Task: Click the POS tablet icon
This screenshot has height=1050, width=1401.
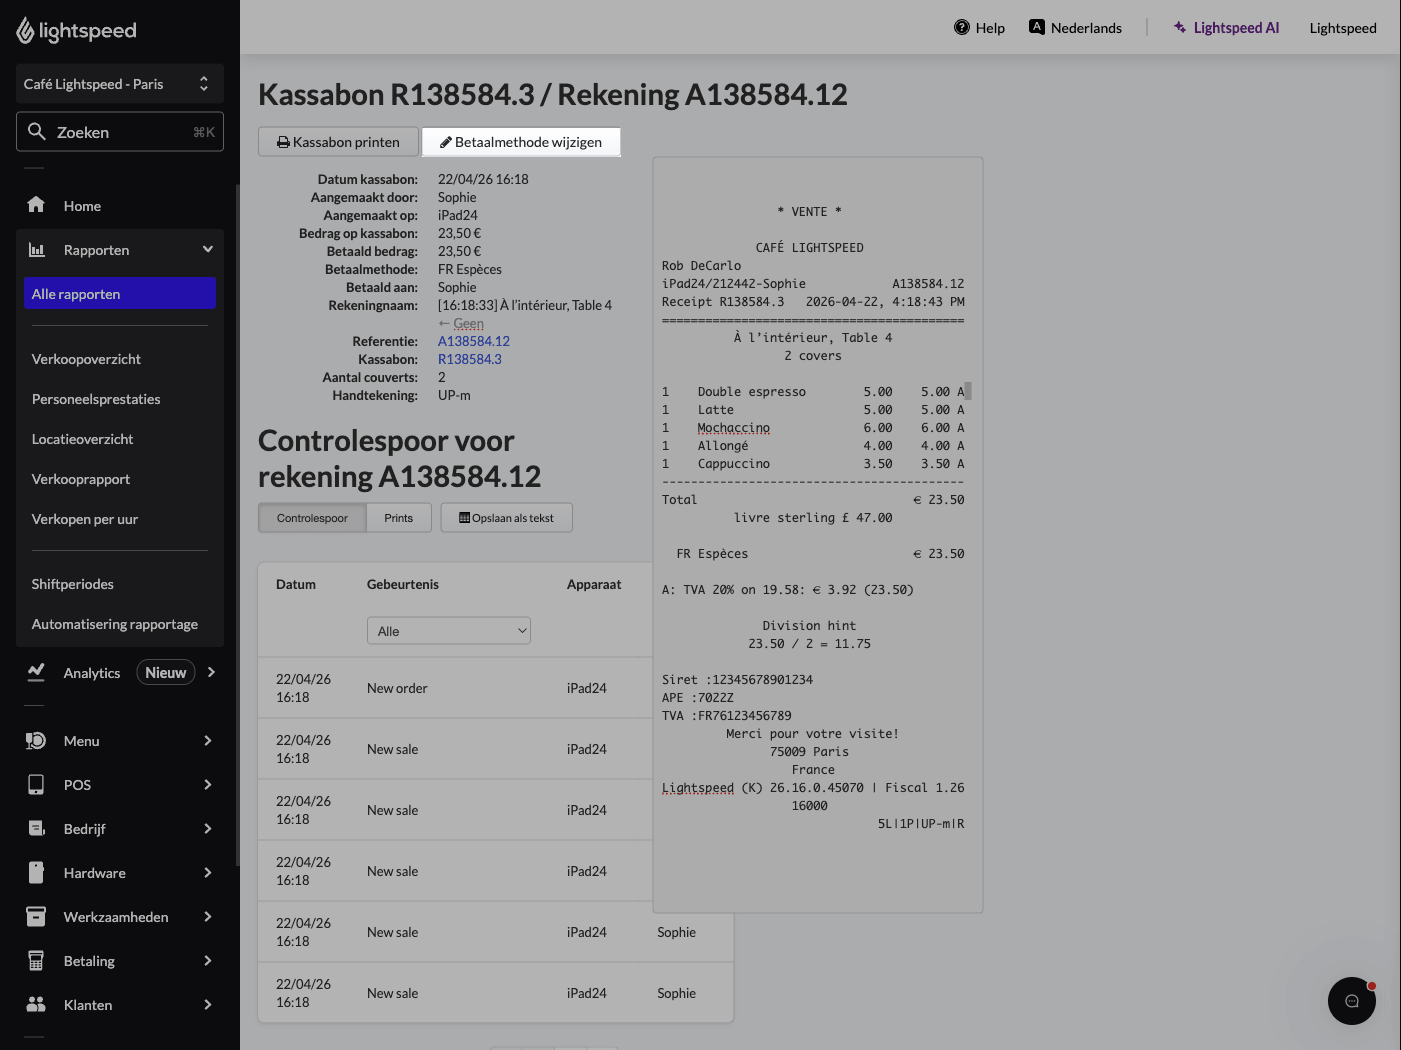Action: coord(36,785)
